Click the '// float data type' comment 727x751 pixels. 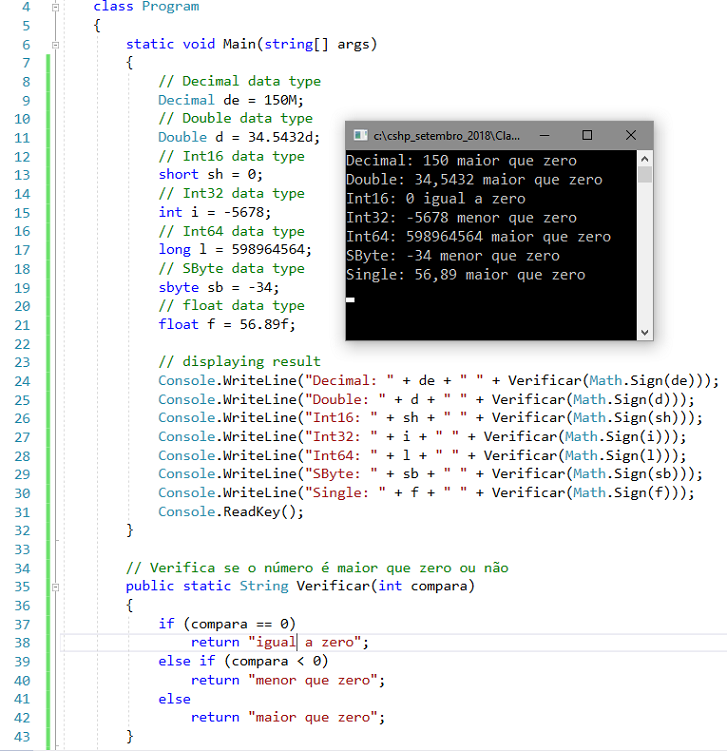231,306
